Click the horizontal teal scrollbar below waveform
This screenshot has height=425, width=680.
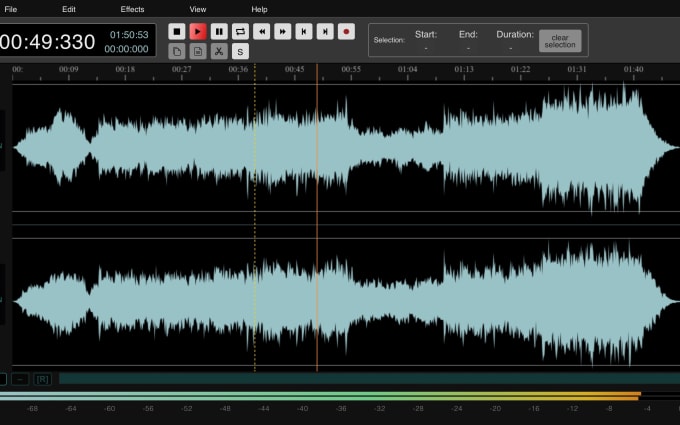pyautogui.click(x=369, y=379)
